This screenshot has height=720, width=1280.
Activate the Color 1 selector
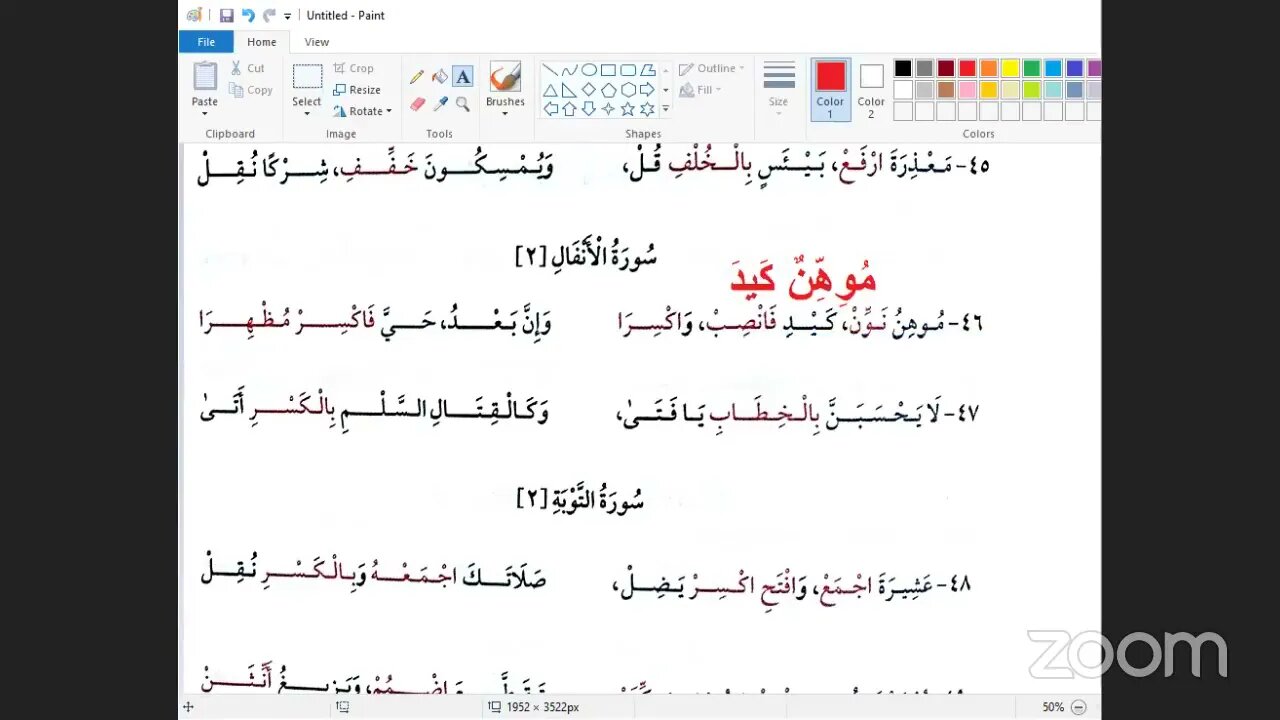(x=830, y=90)
